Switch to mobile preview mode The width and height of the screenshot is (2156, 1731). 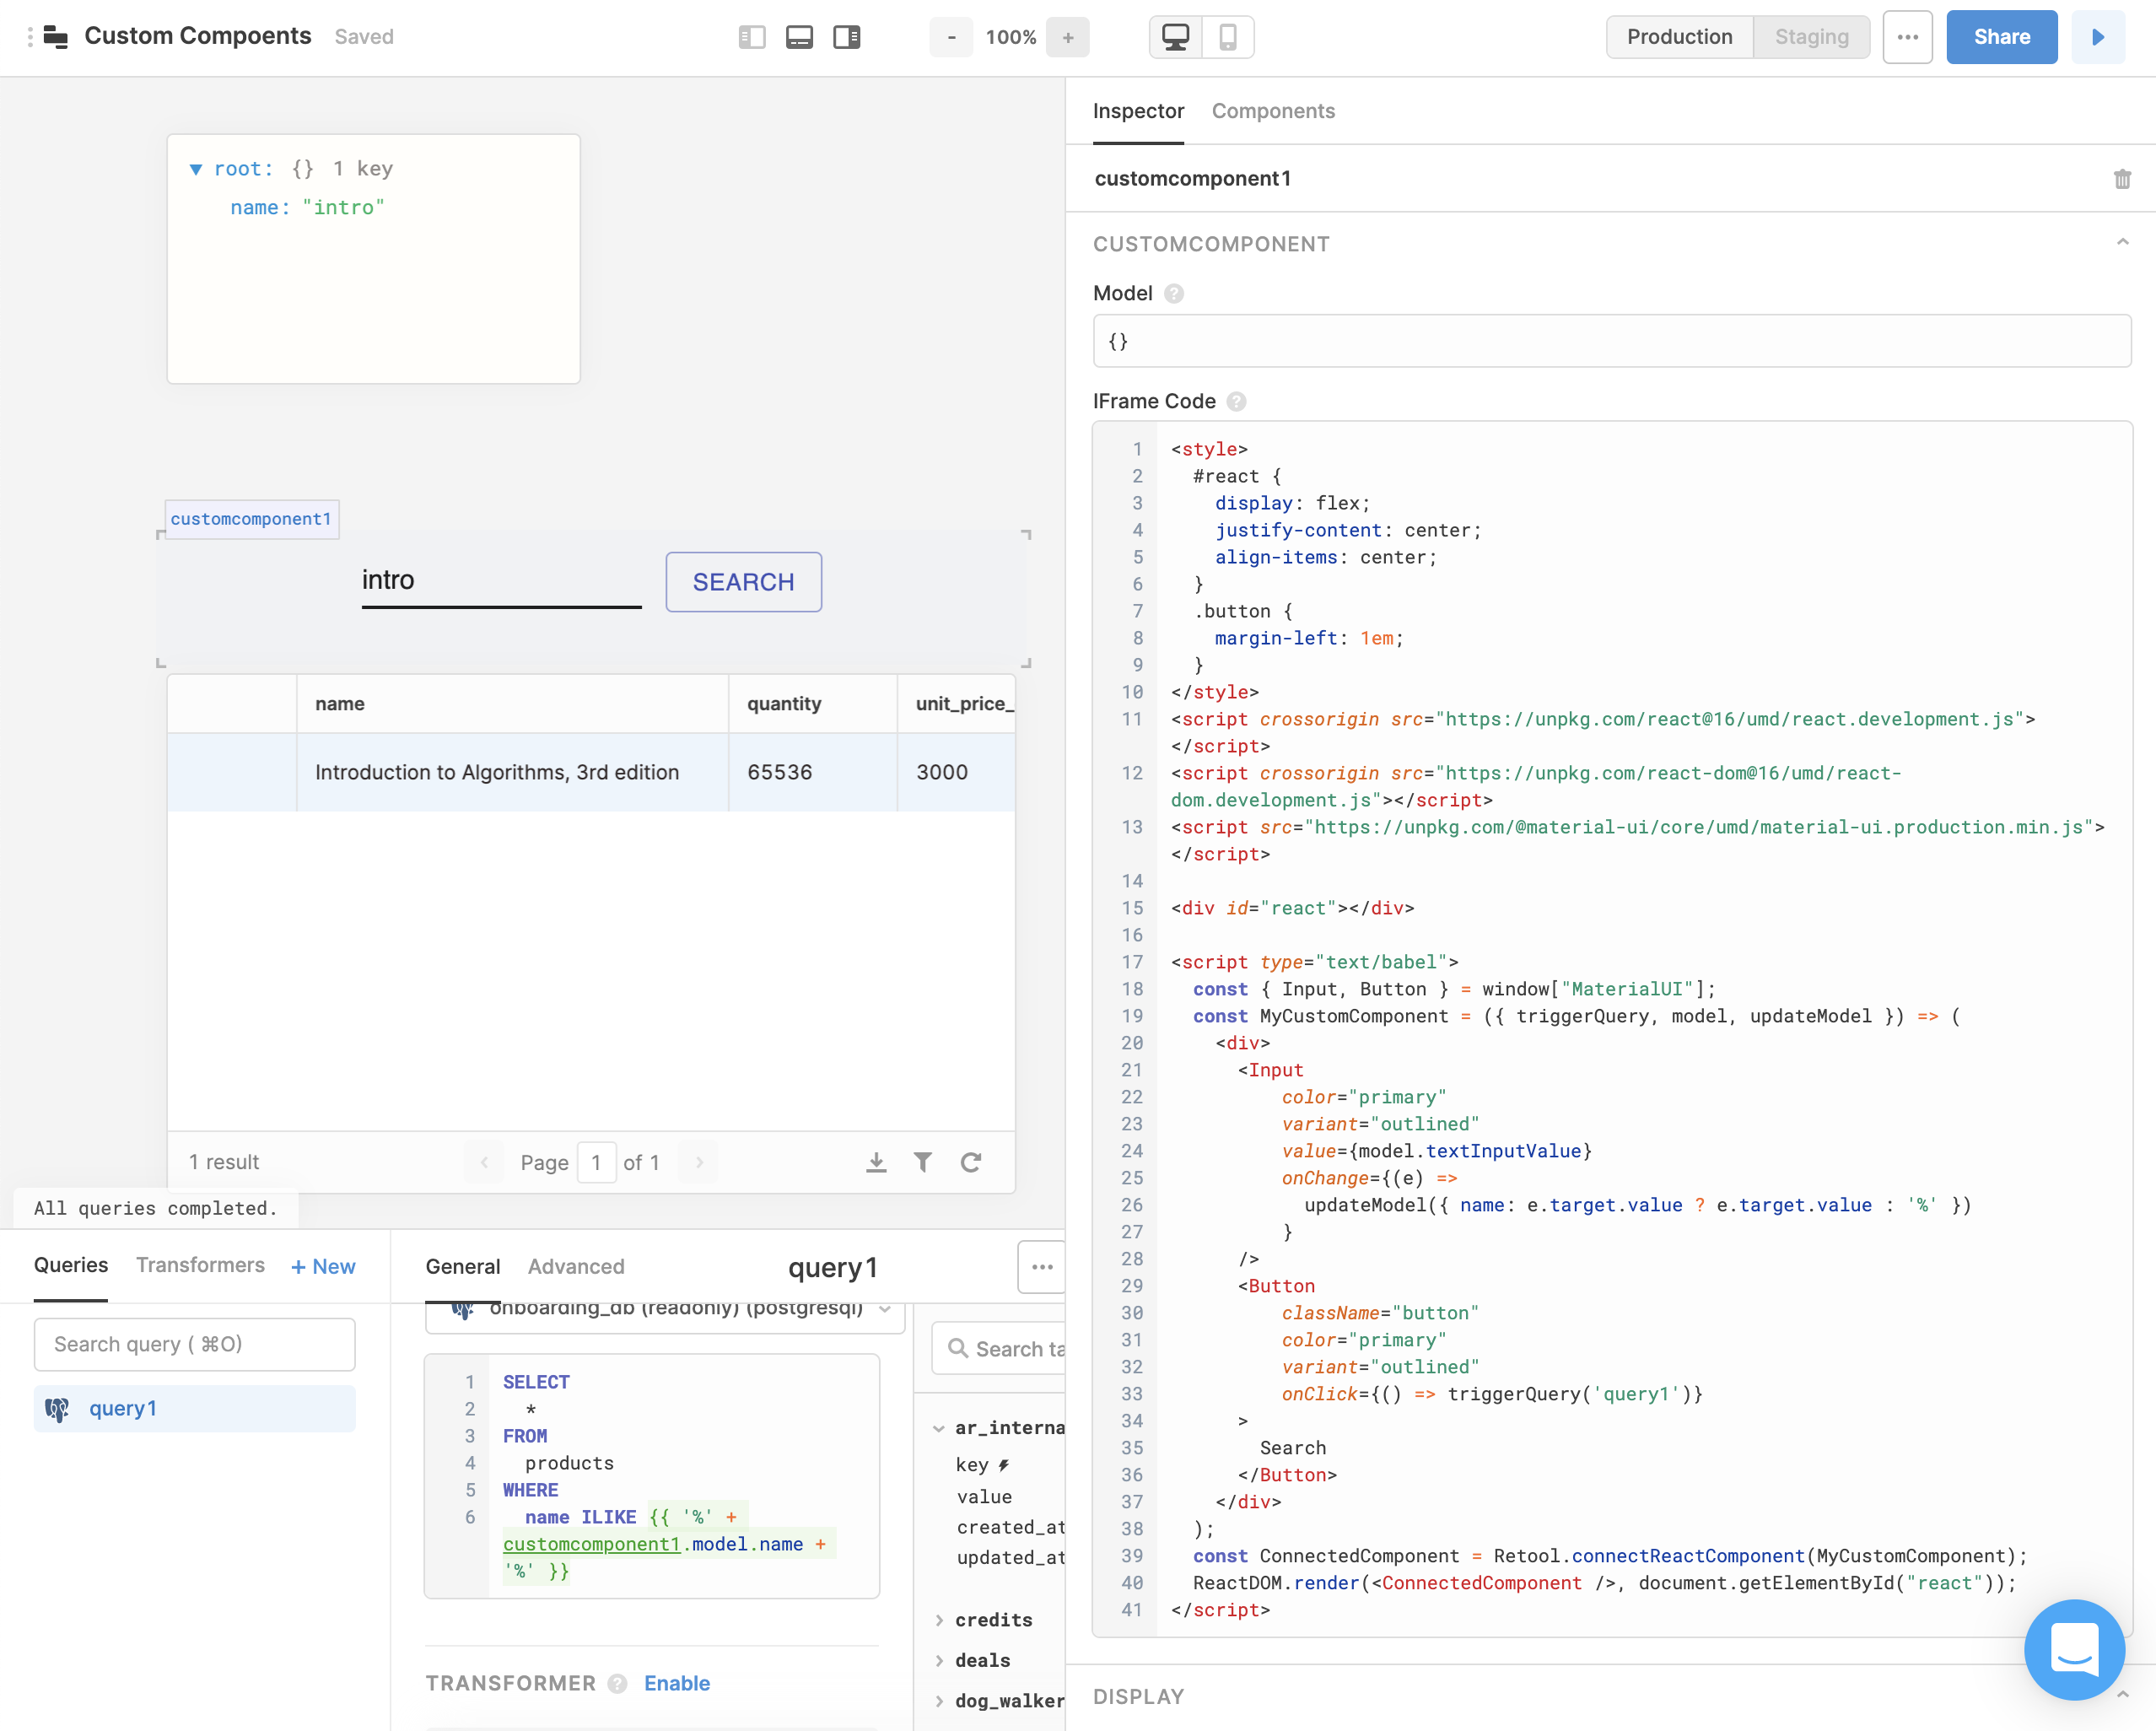tap(1228, 37)
